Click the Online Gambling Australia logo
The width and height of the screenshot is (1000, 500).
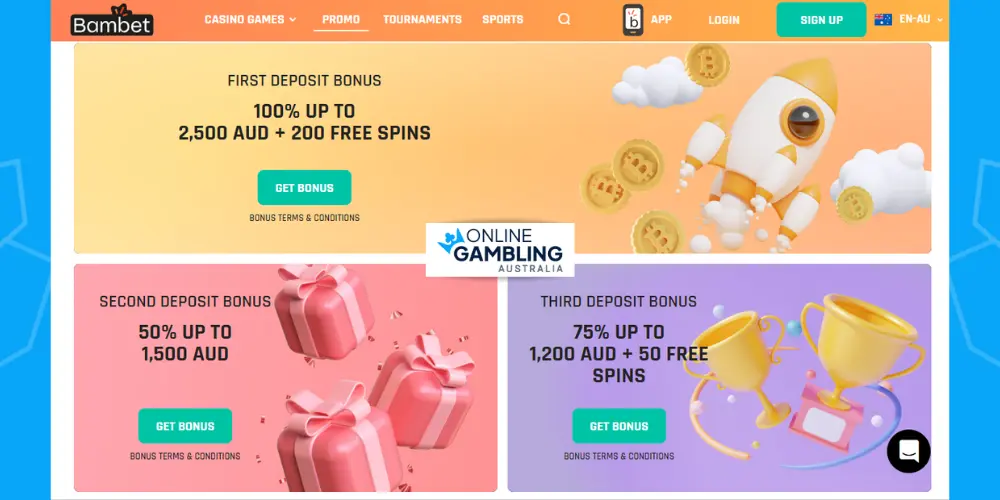pyautogui.click(x=500, y=250)
